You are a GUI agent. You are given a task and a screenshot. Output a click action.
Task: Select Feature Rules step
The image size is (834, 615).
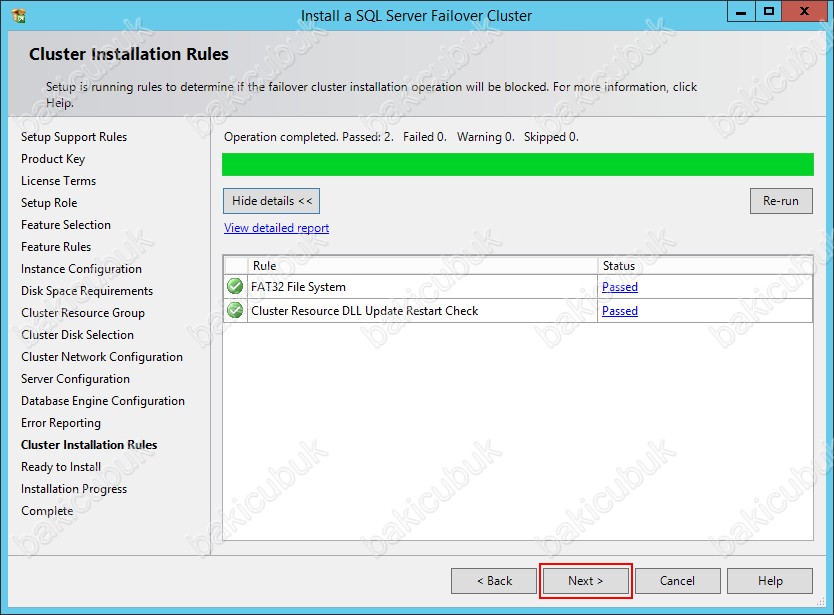point(56,247)
